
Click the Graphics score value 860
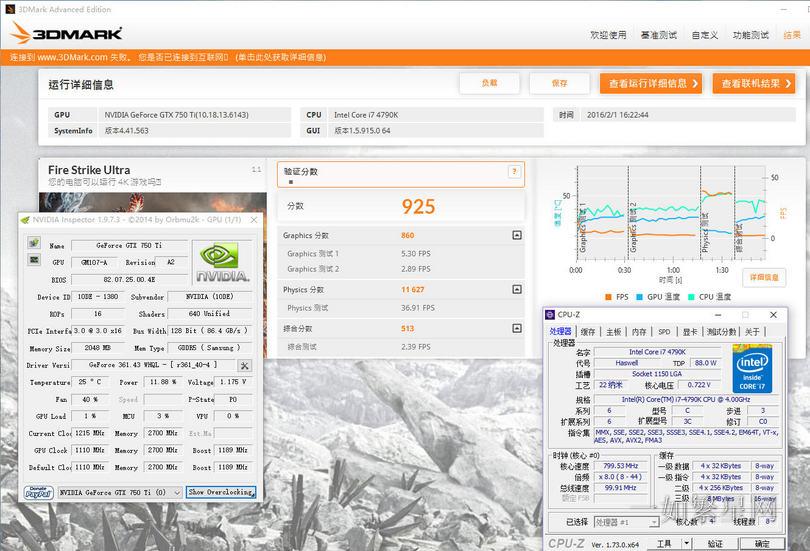click(x=408, y=235)
